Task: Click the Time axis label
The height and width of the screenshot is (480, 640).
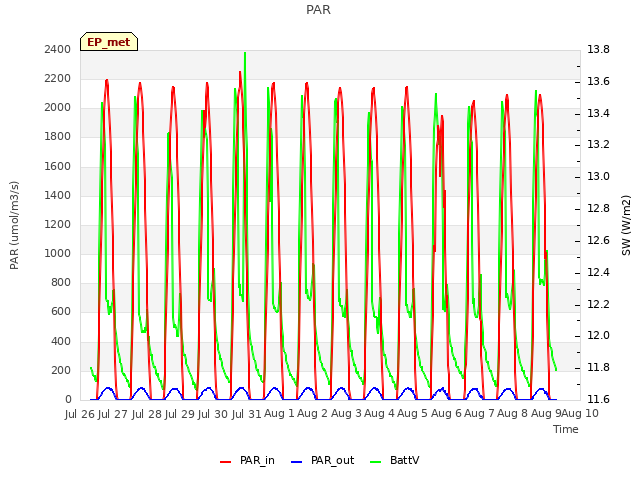Action: 566,429
